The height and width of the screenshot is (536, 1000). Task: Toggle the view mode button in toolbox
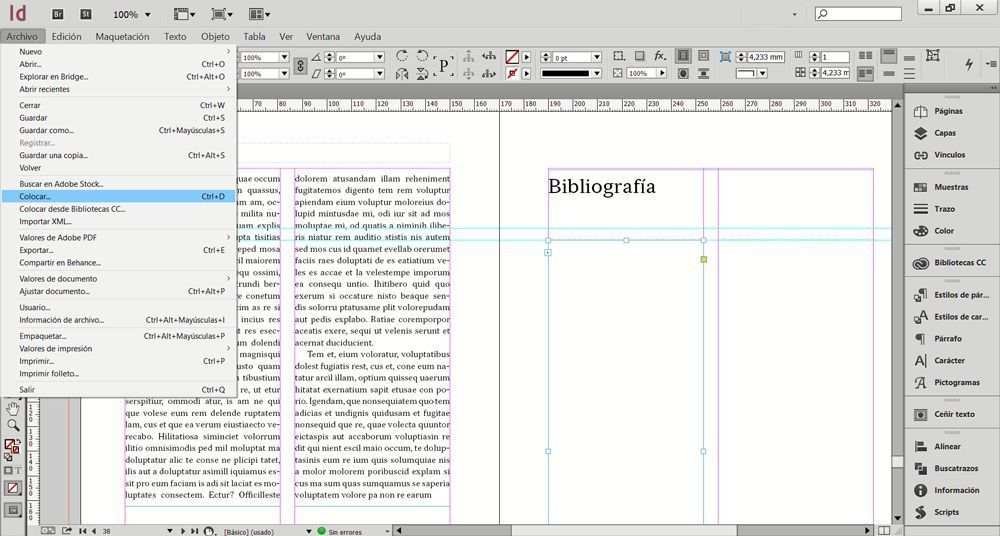pos(13,510)
